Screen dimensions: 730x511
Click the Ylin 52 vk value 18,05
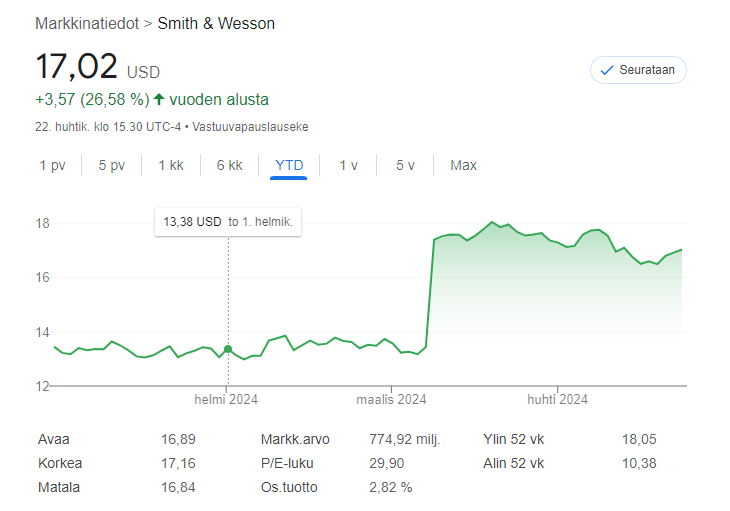click(x=639, y=439)
